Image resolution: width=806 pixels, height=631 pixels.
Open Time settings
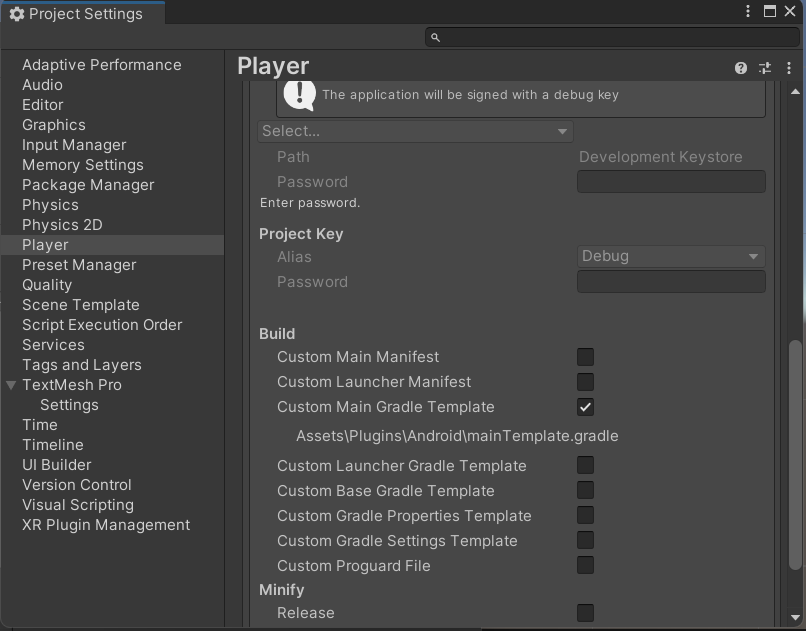(40, 425)
